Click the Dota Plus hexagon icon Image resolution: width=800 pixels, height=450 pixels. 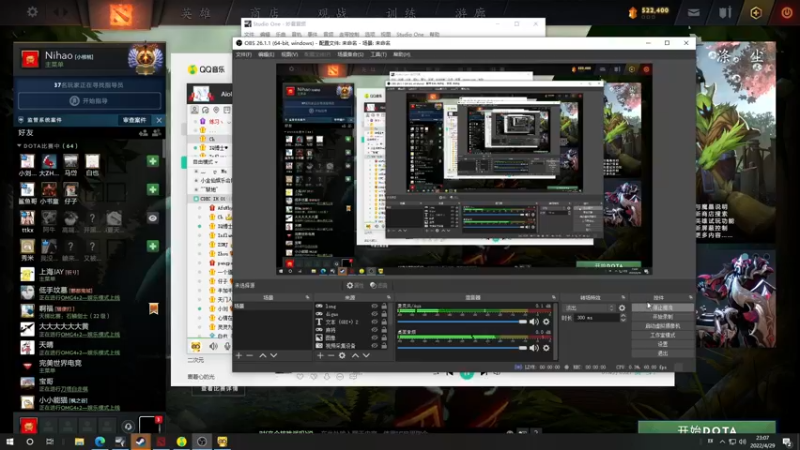pos(756,13)
